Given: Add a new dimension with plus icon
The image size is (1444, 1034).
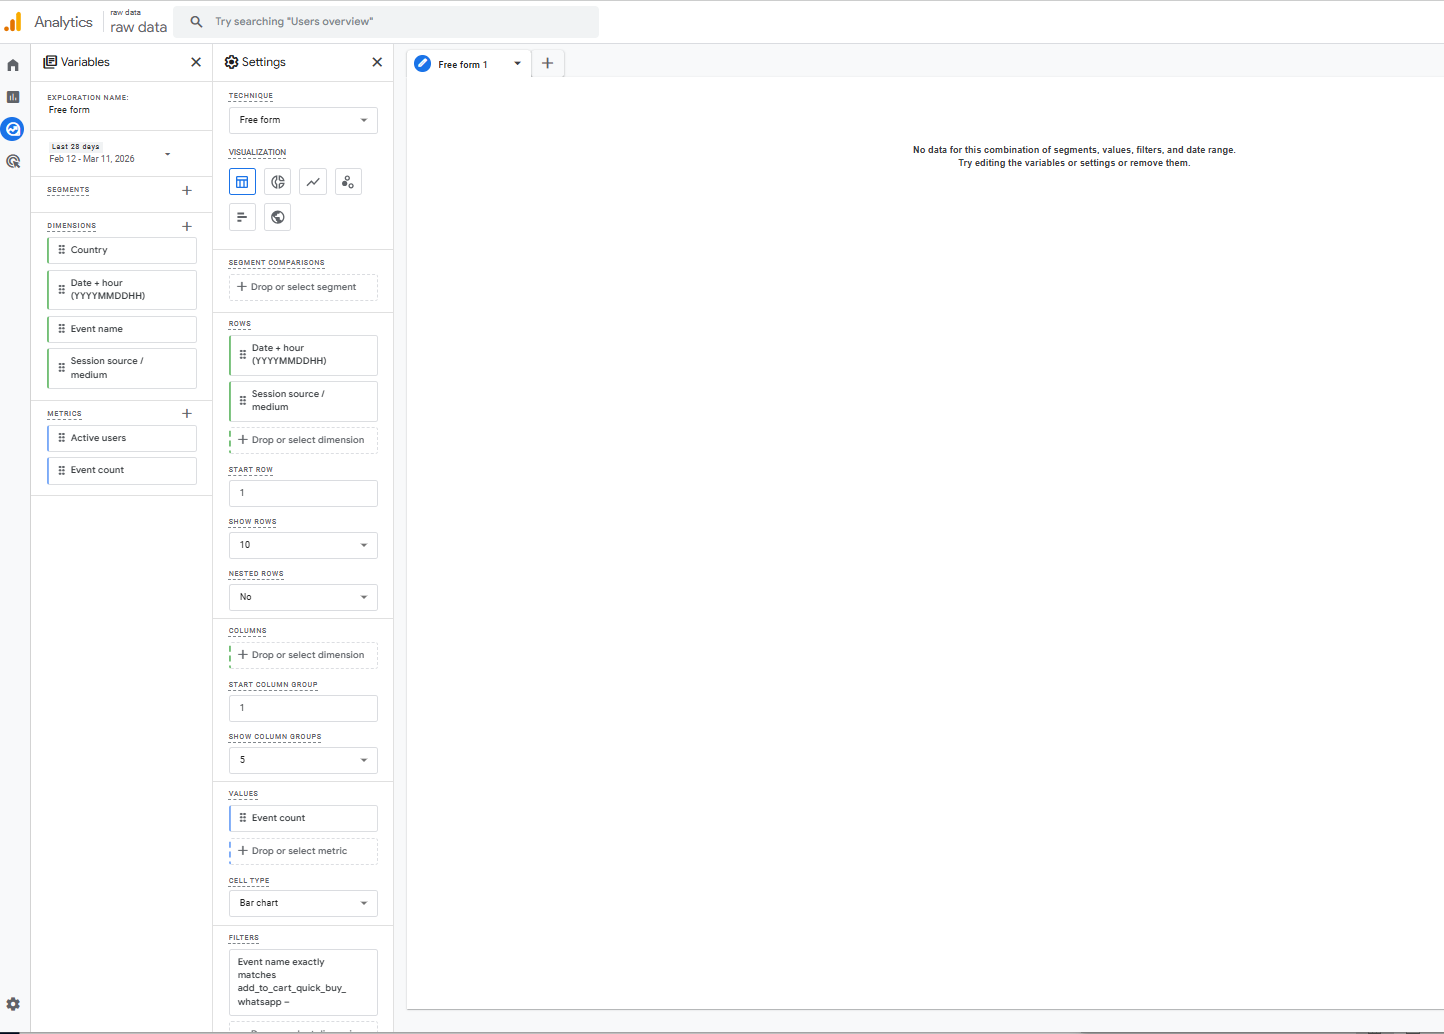Looking at the screenshot, I should (x=187, y=226).
